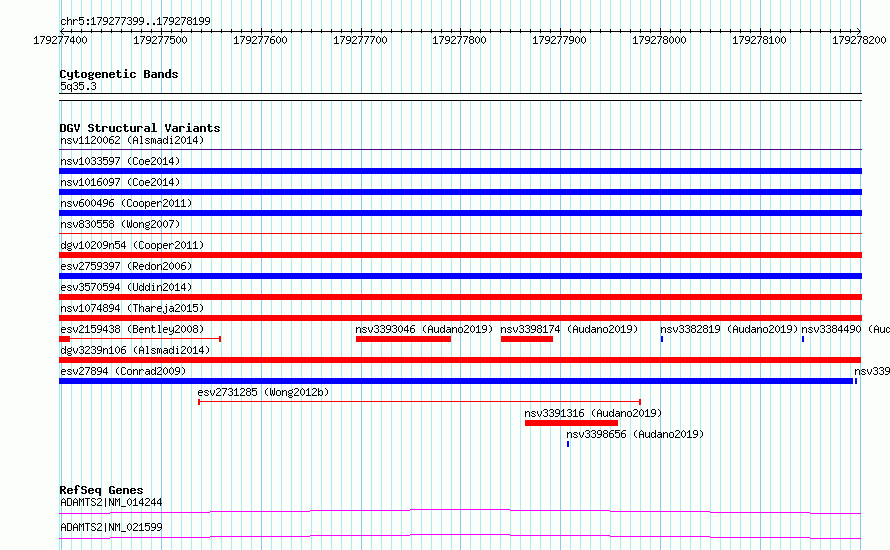Viewport: 890px width, 550px height.
Task: Click ruler position 179277700
Action: 360,40
